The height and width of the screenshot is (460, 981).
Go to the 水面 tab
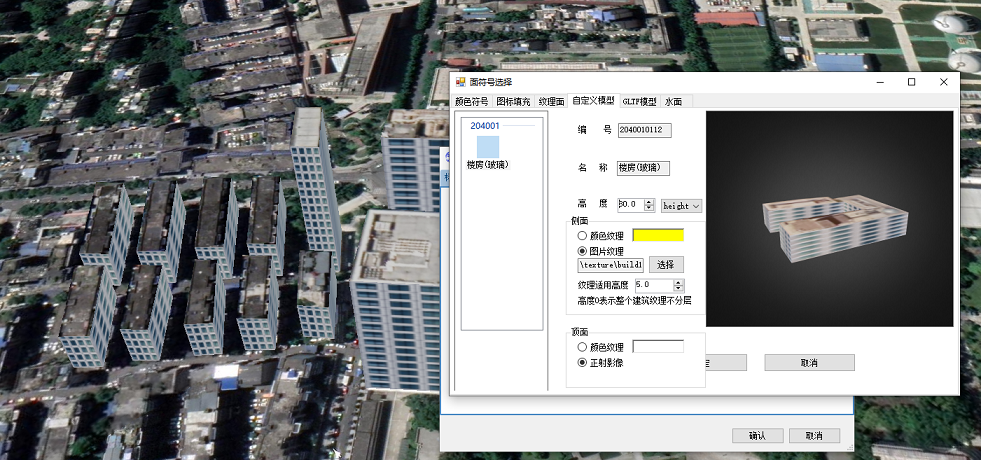[674, 102]
